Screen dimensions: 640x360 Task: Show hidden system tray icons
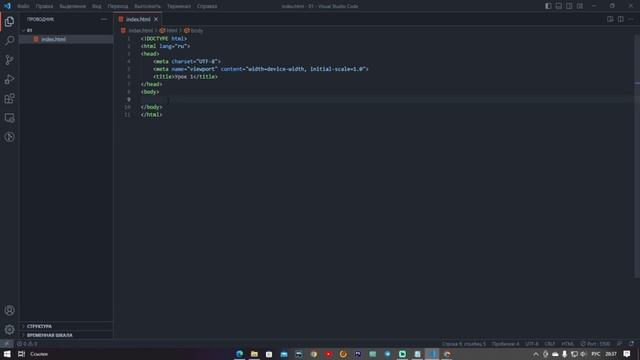click(536, 354)
